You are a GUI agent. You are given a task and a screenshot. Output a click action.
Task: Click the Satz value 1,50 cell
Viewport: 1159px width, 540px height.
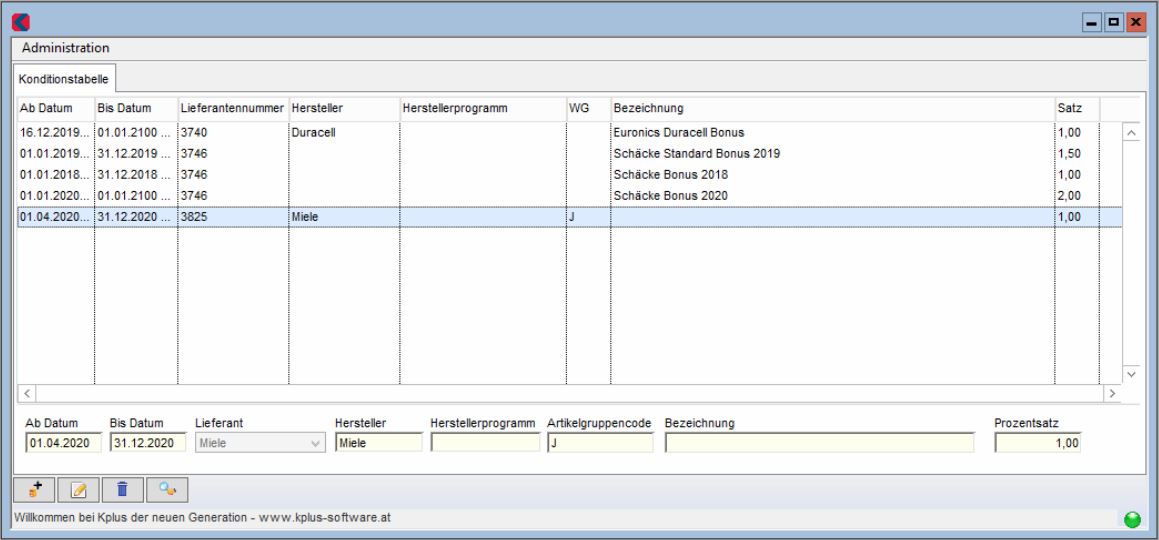coord(1077,154)
